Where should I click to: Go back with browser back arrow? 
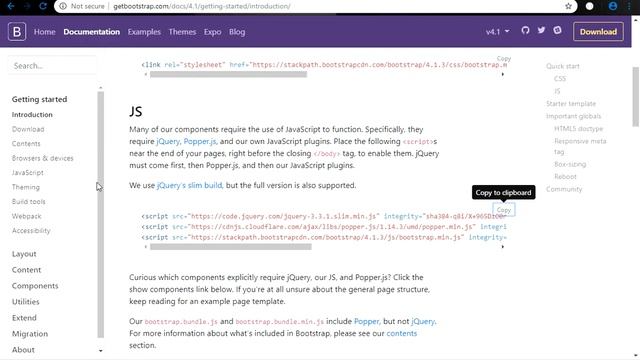pyautogui.click(x=11, y=6)
